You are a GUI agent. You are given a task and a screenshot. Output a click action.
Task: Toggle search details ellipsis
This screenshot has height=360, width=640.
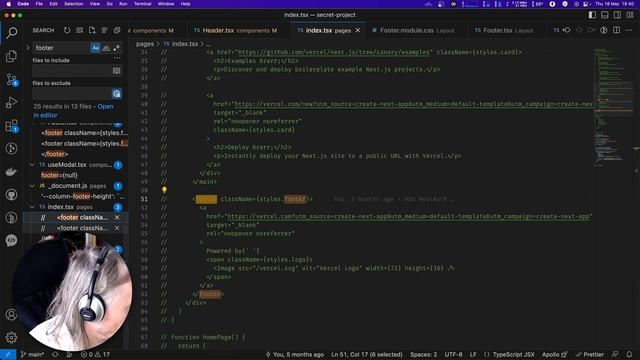tap(117, 58)
